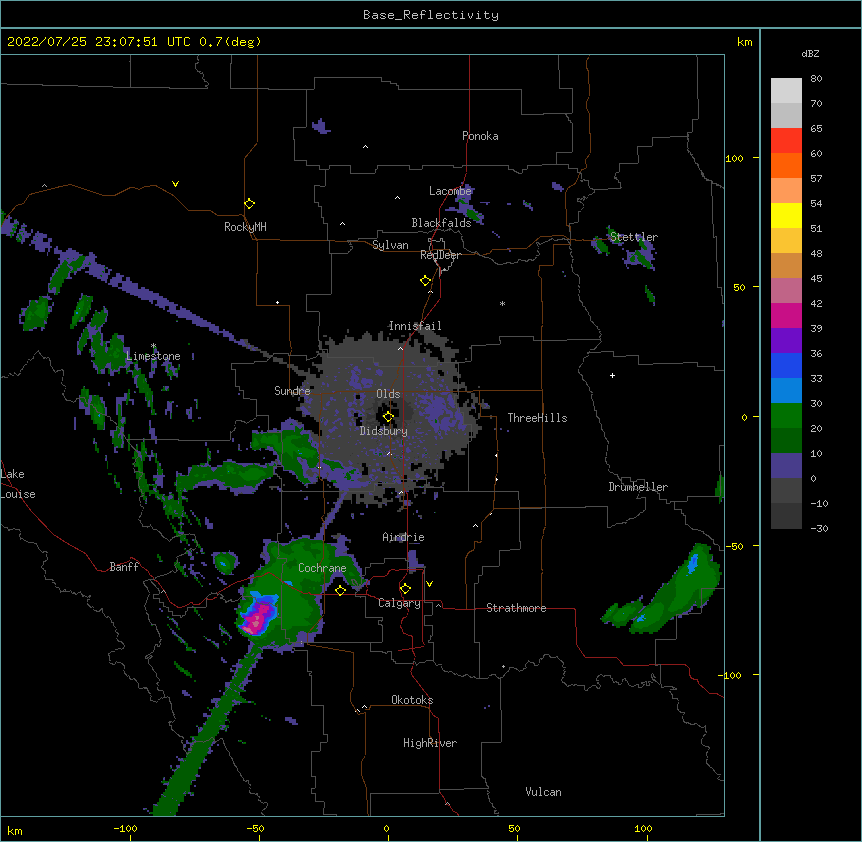Image resolution: width=862 pixels, height=842 pixels.
Task: Click the magenta storm core southwest of Cochrane
Action: (x=257, y=617)
